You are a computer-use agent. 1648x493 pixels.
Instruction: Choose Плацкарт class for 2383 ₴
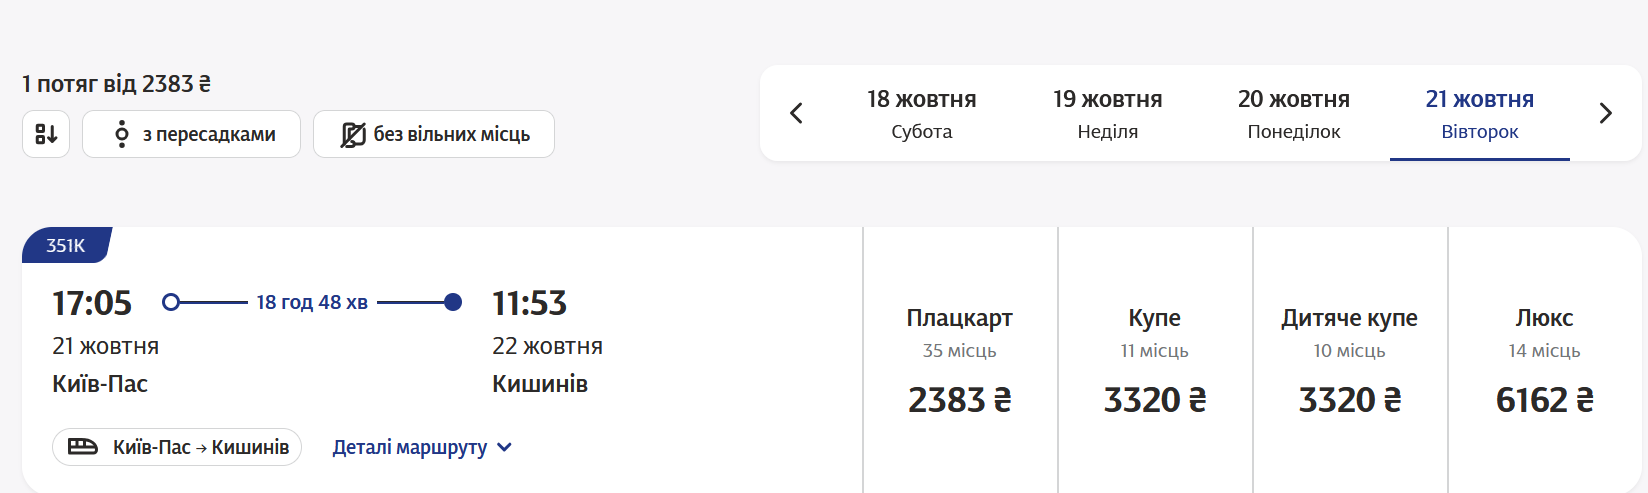pyautogui.click(x=959, y=360)
